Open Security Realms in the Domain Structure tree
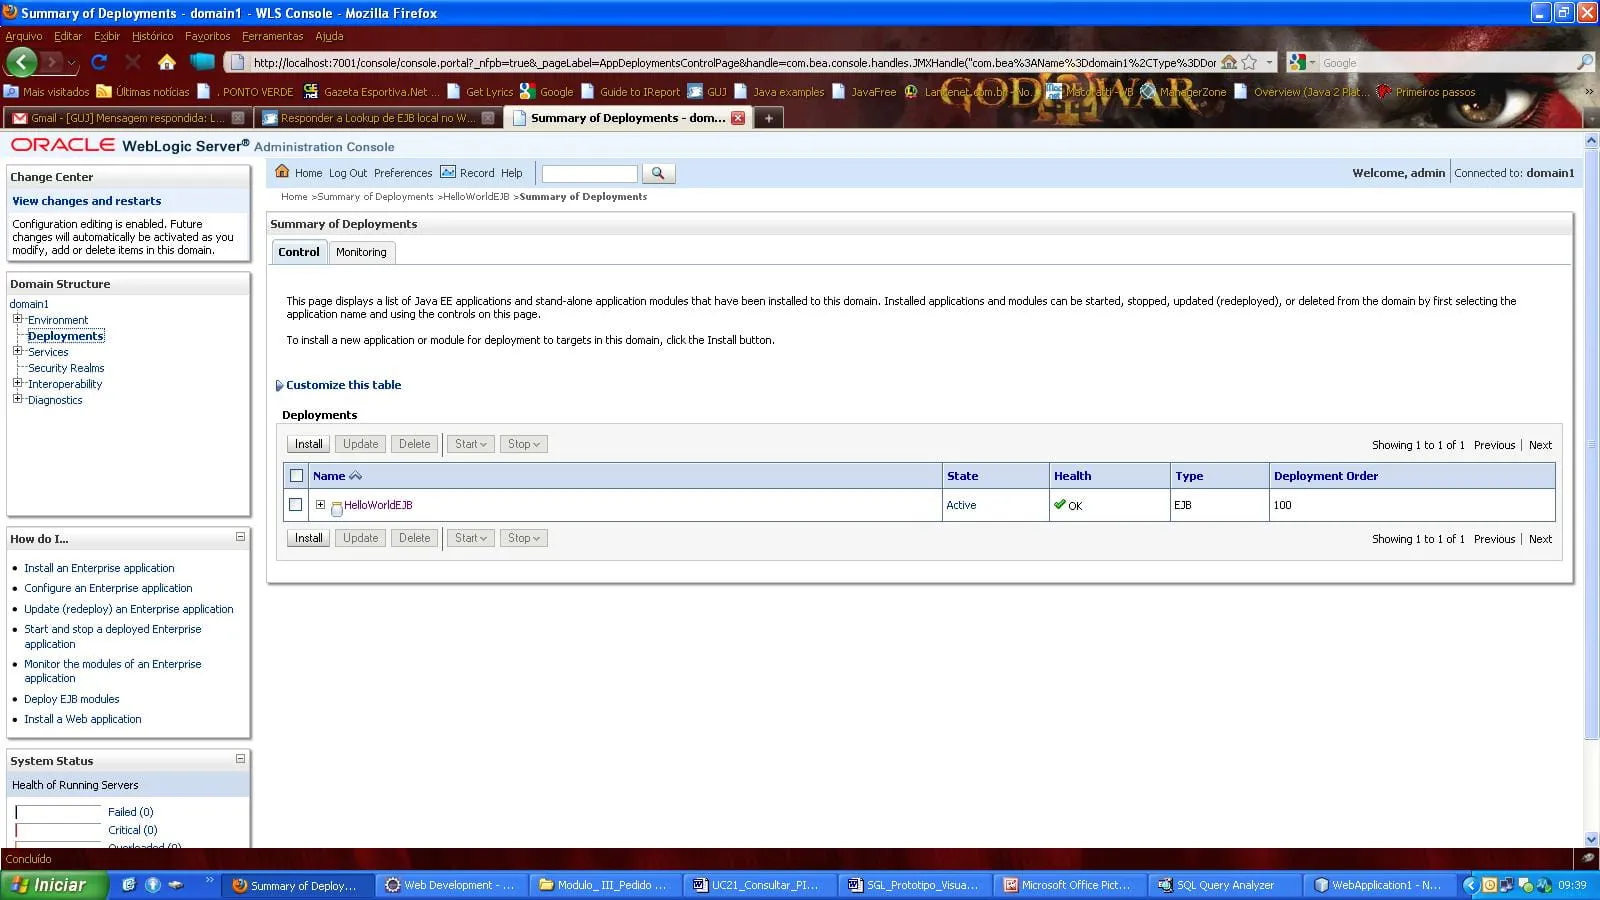The image size is (1600, 900). (66, 368)
